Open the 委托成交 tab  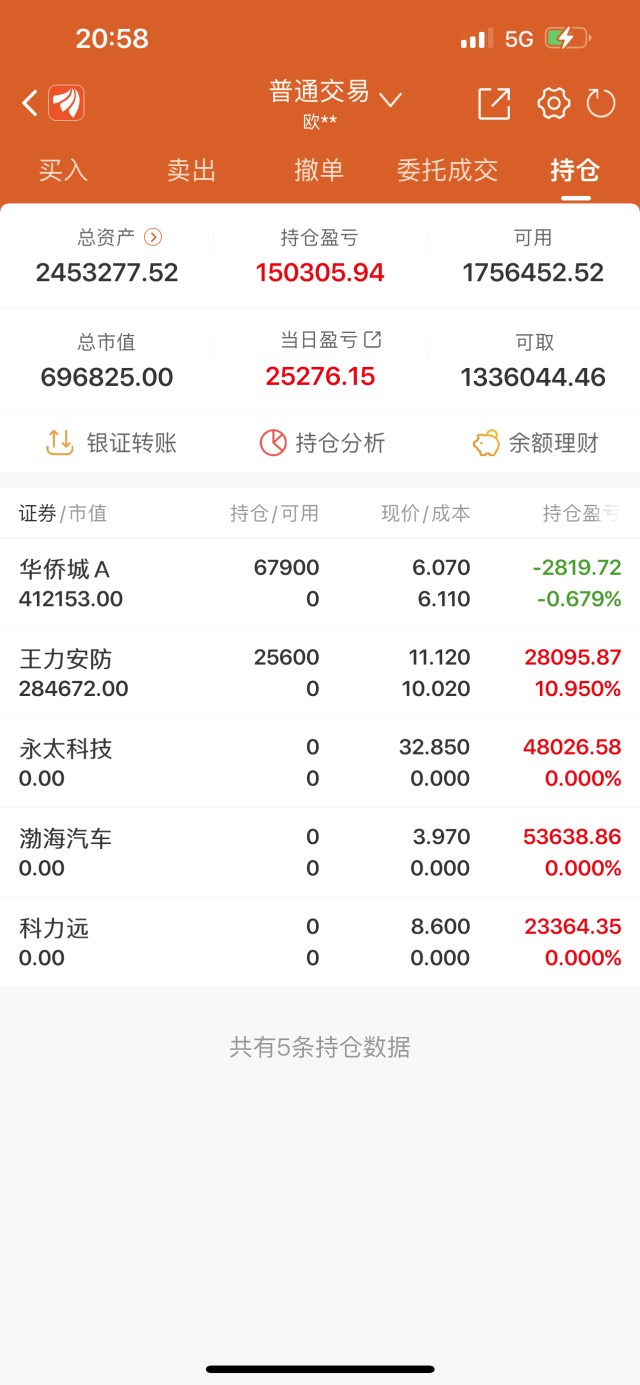point(447,170)
